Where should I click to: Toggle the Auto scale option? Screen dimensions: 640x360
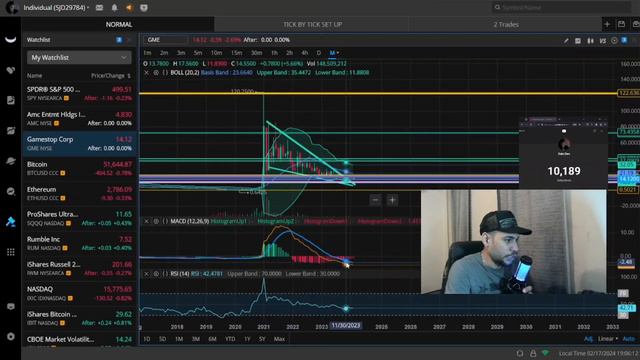pos(629,339)
